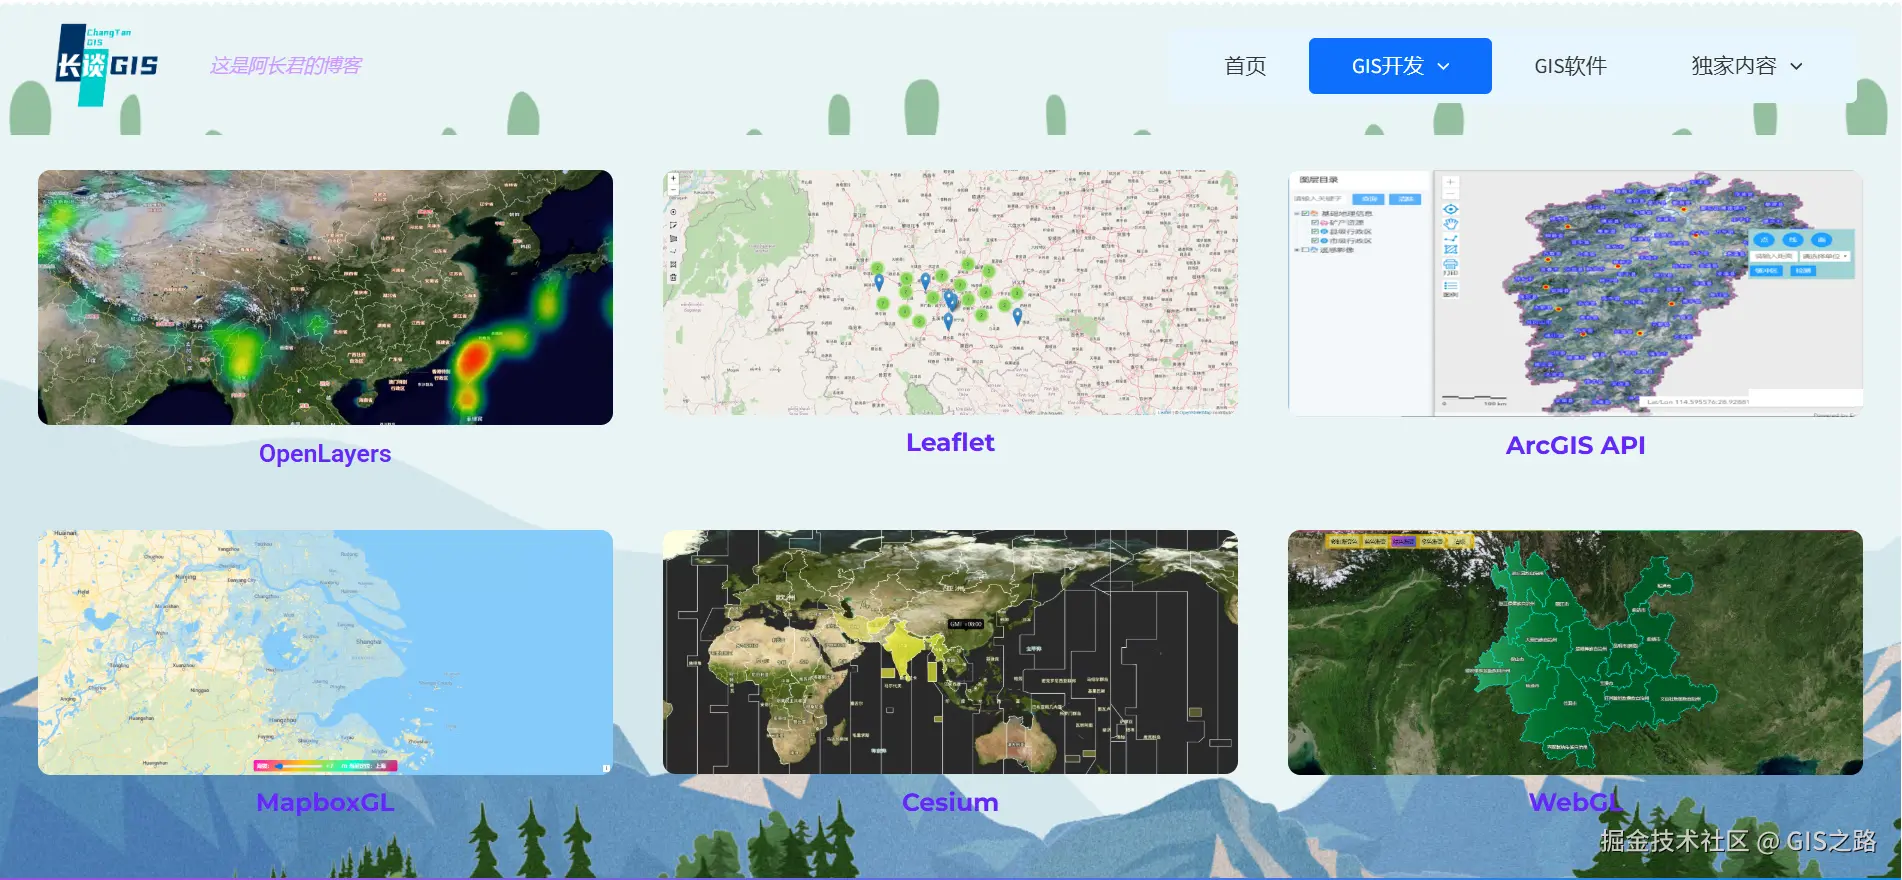Follow the MapboxGL link
The height and width of the screenshot is (880, 1902).
325,802
